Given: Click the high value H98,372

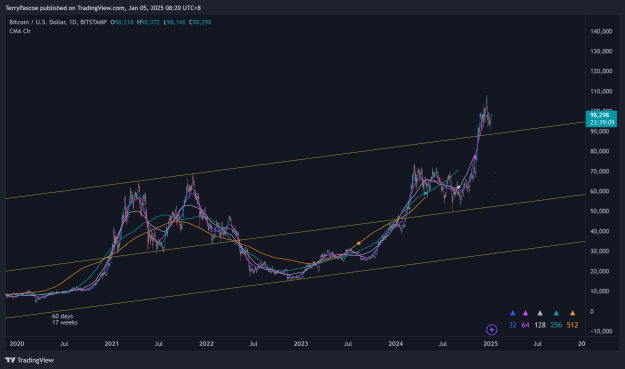Looking at the screenshot, I should click(148, 22).
